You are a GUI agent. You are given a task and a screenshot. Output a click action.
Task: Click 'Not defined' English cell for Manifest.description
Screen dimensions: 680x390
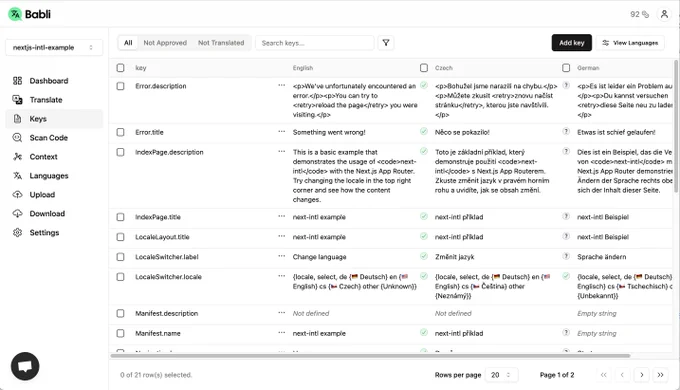click(x=311, y=313)
